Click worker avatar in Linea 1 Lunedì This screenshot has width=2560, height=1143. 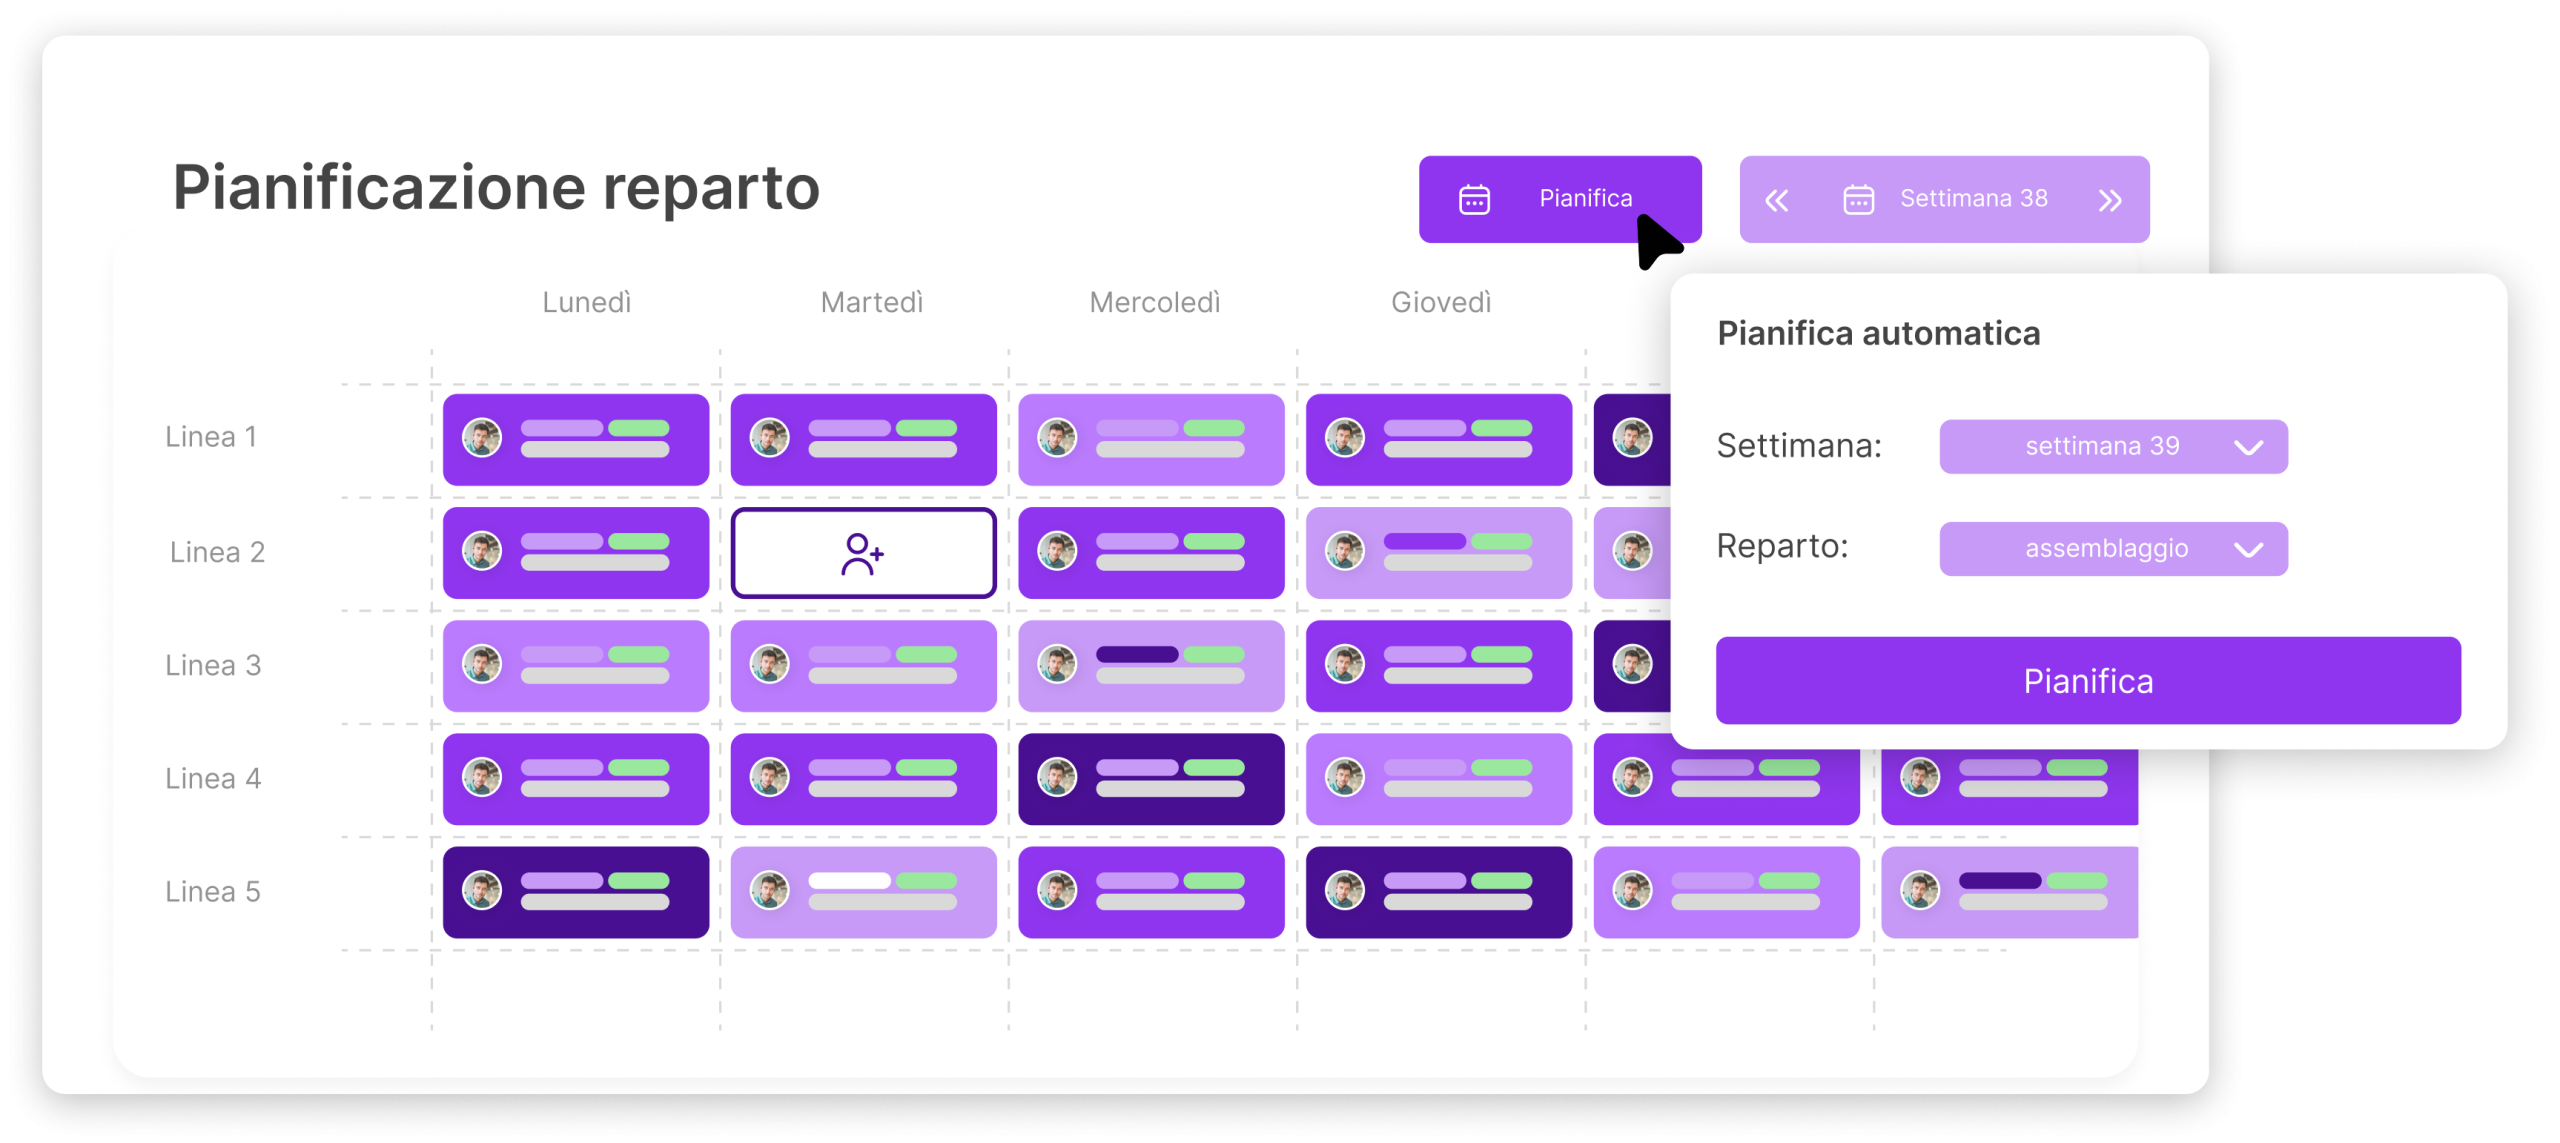tap(482, 438)
